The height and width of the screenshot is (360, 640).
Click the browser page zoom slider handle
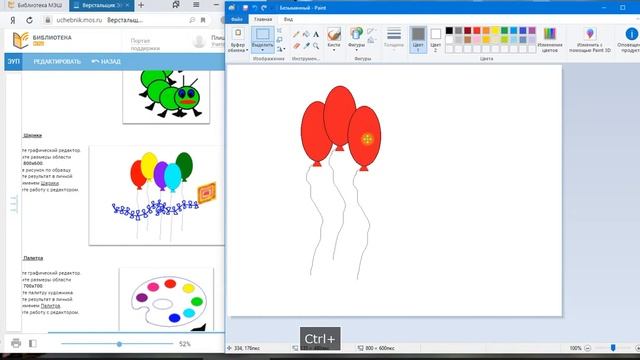point(119,344)
